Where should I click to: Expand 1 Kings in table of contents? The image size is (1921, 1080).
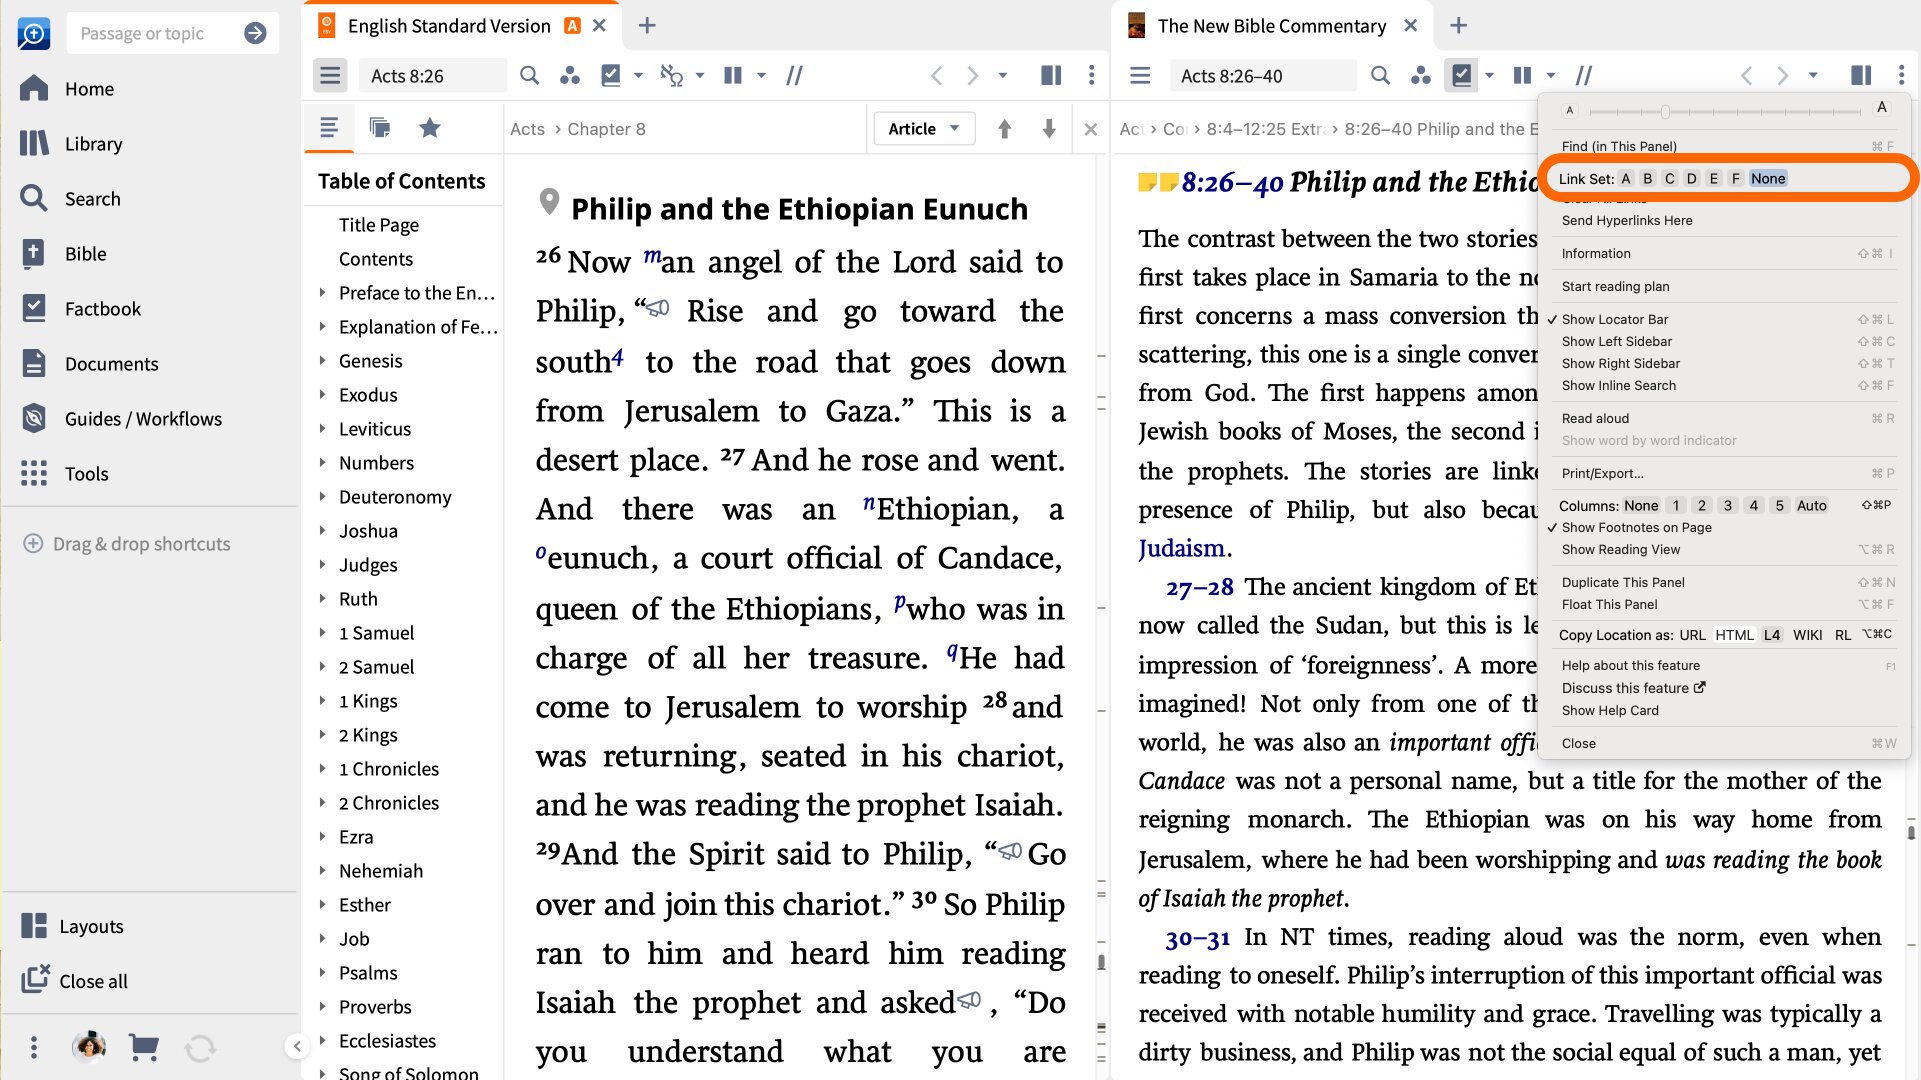(x=322, y=700)
